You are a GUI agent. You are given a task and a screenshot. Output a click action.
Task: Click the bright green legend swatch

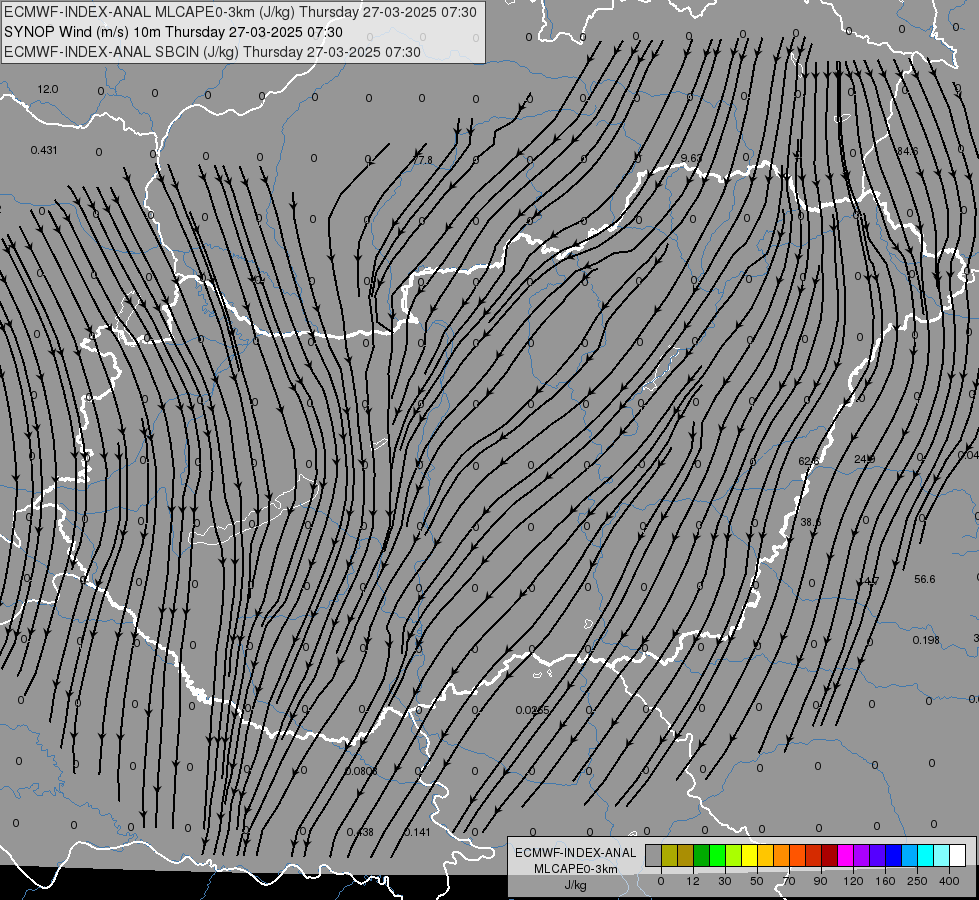pyautogui.click(x=718, y=855)
